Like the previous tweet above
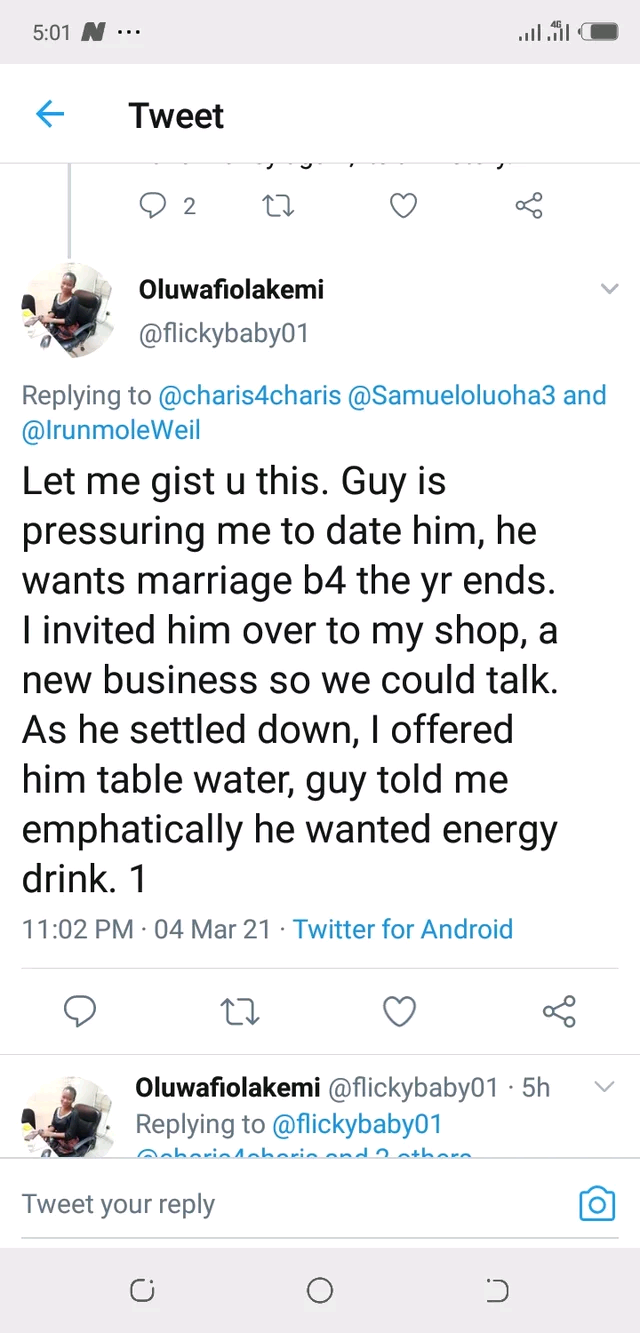Viewport: 640px width, 1333px height. [402, 206]
